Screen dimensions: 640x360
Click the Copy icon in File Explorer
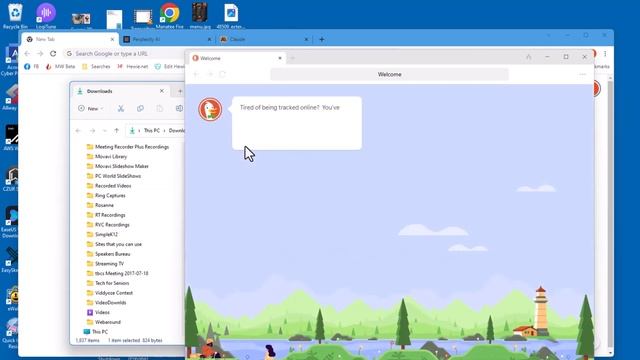tap(140, 108)
